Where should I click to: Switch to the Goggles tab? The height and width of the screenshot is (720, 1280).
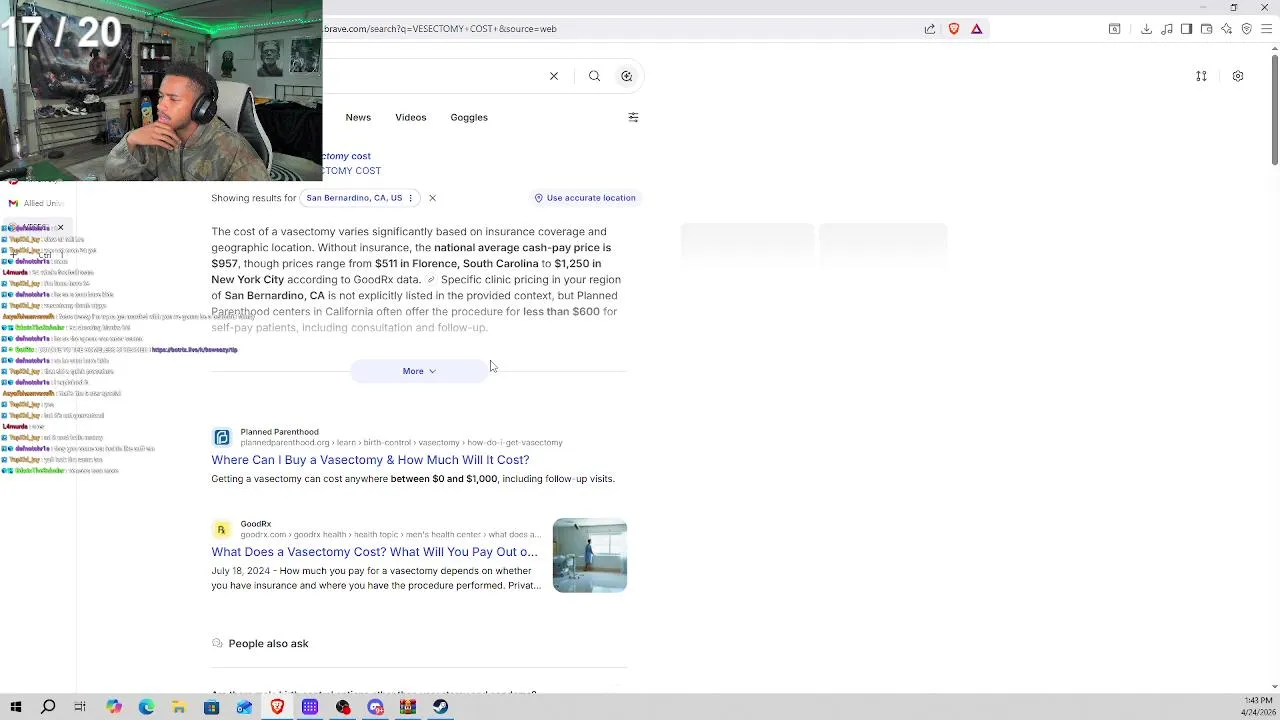click(469, 117)
